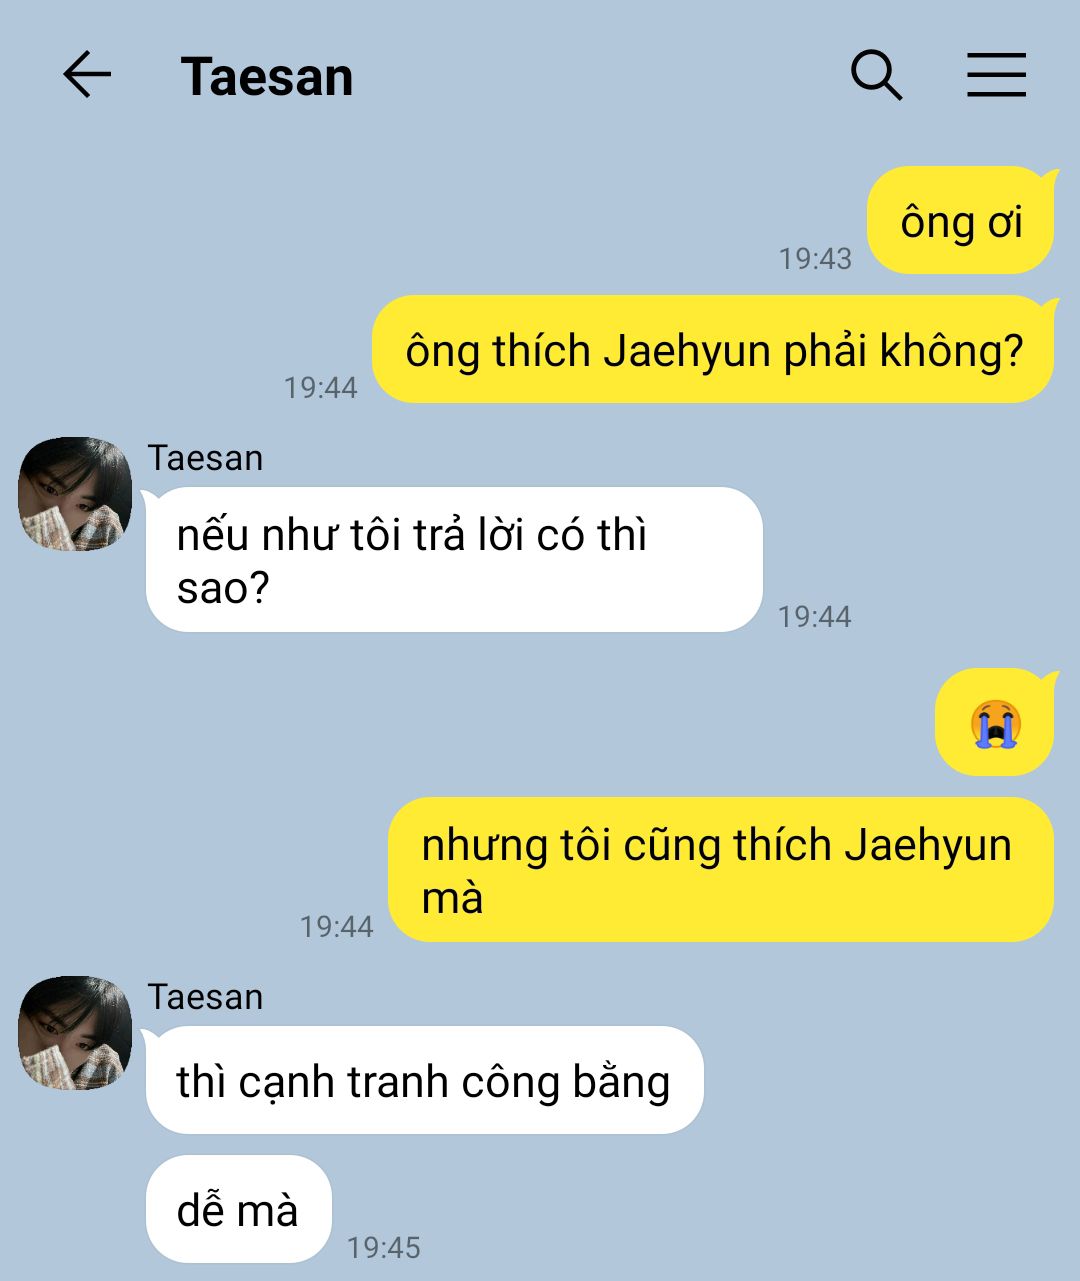Tap sender name Taesan above first reply

(206, 458)
